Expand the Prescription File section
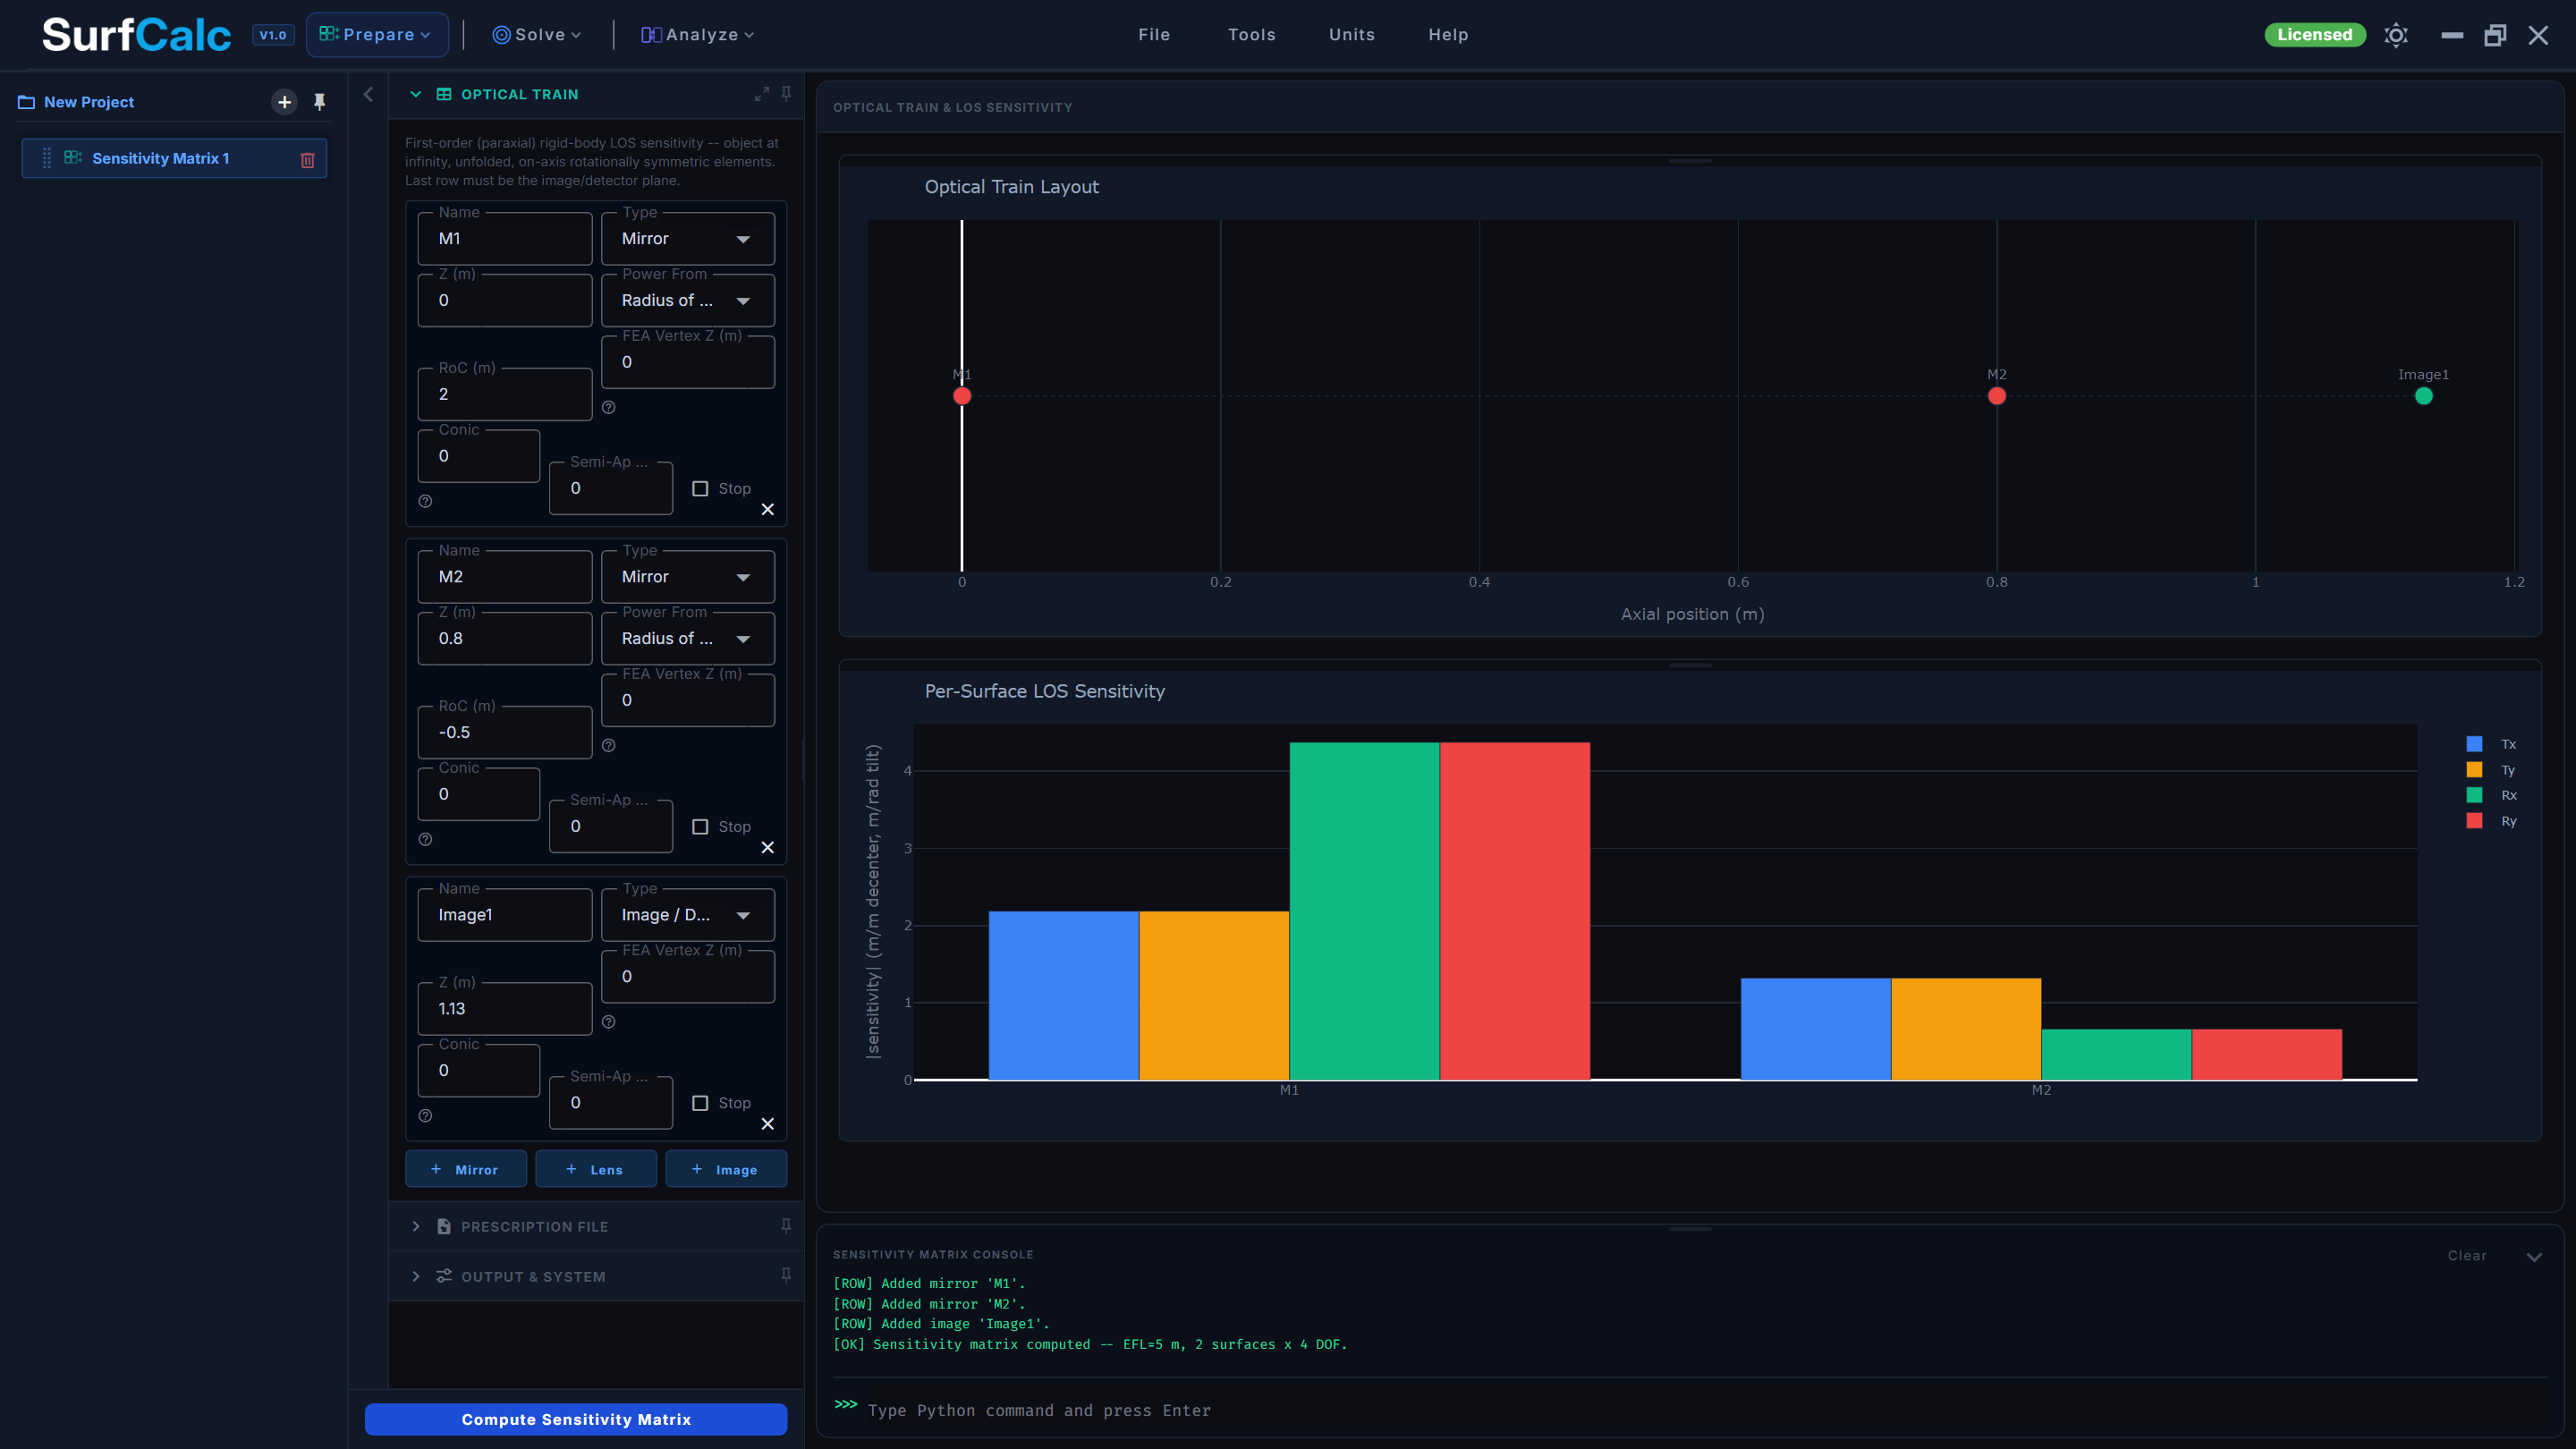Viewport: 2576px width, 1449px height. tap(416, 1226)
